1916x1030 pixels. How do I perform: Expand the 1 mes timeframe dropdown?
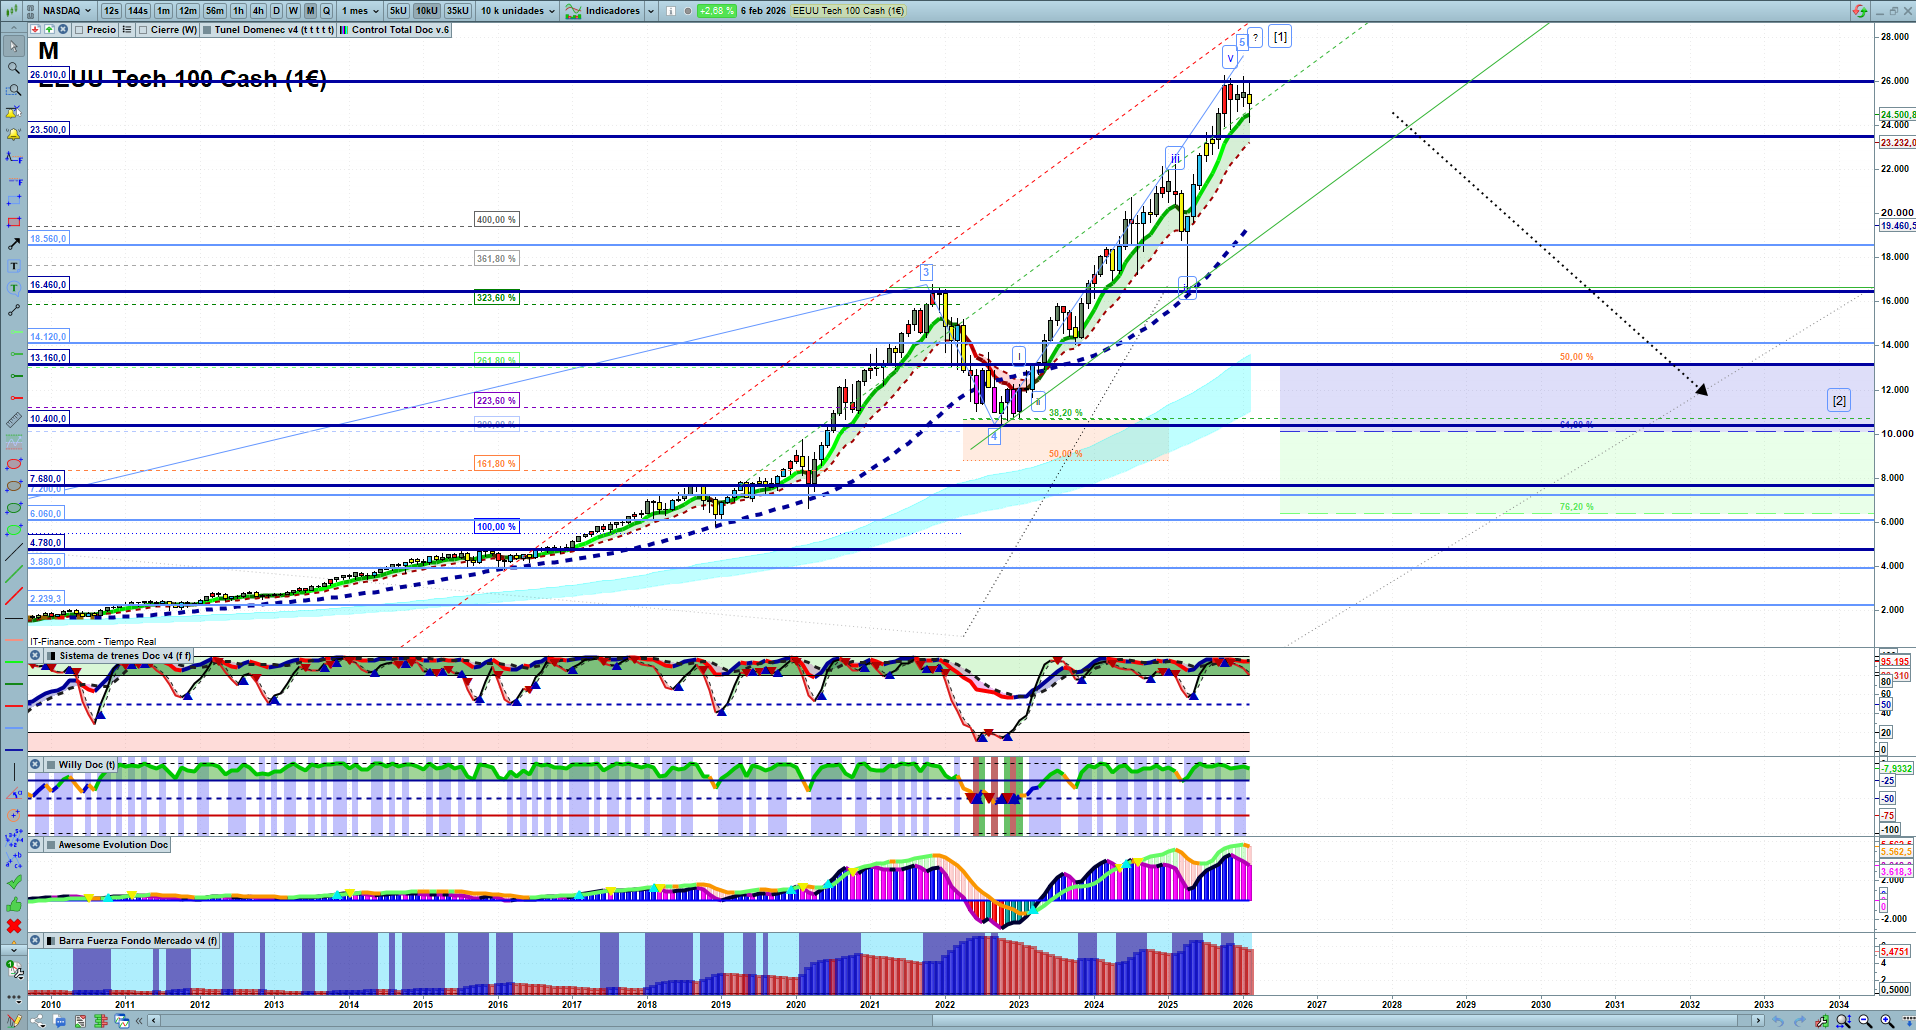click(x=360, y=11)
